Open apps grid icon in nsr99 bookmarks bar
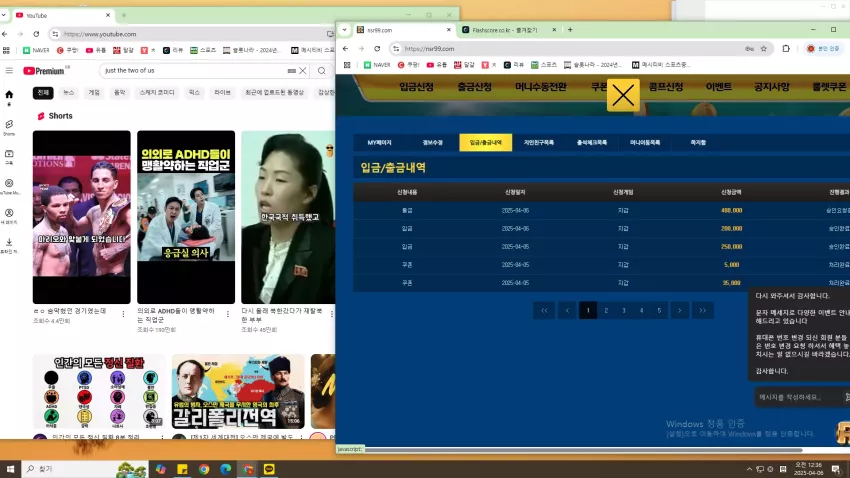 (347, 64)
